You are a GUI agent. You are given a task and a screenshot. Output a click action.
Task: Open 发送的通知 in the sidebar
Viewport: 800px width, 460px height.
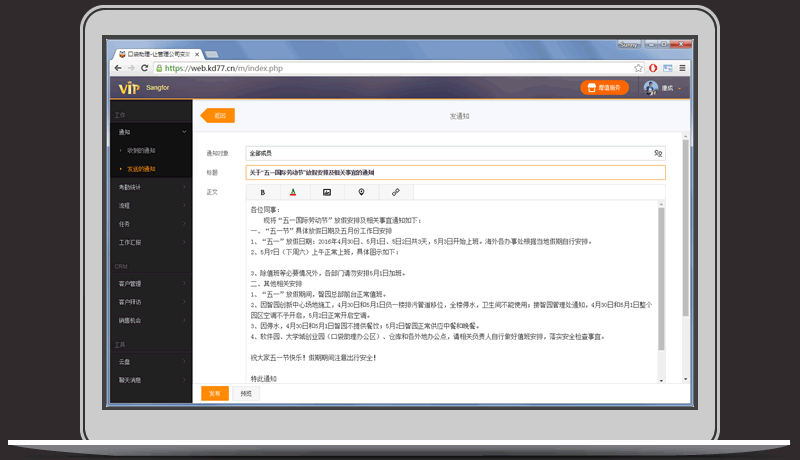coord(141,169)
